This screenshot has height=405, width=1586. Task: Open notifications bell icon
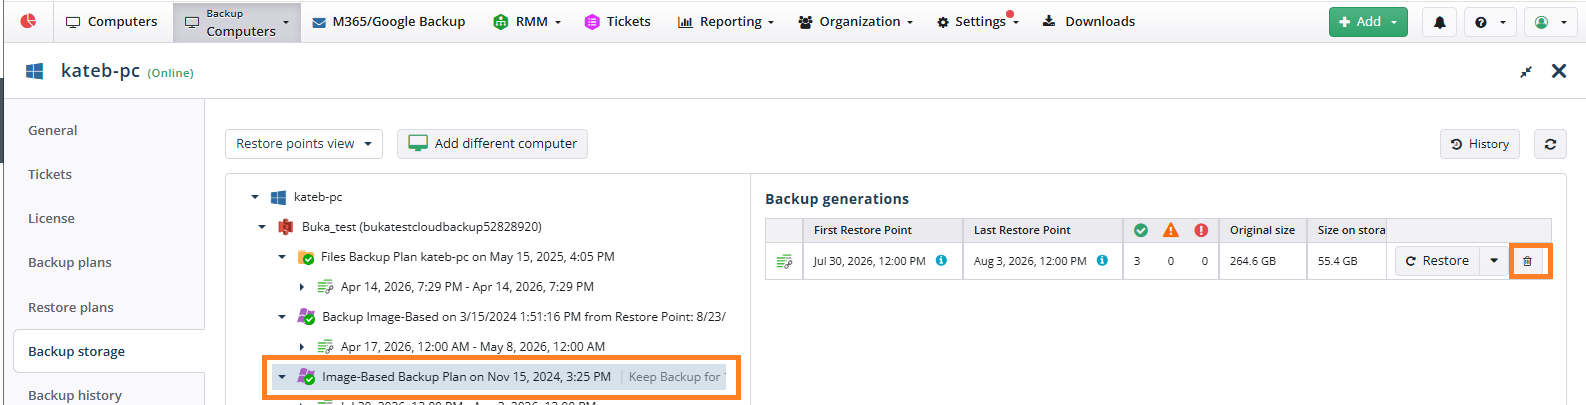click(1439, 22)
